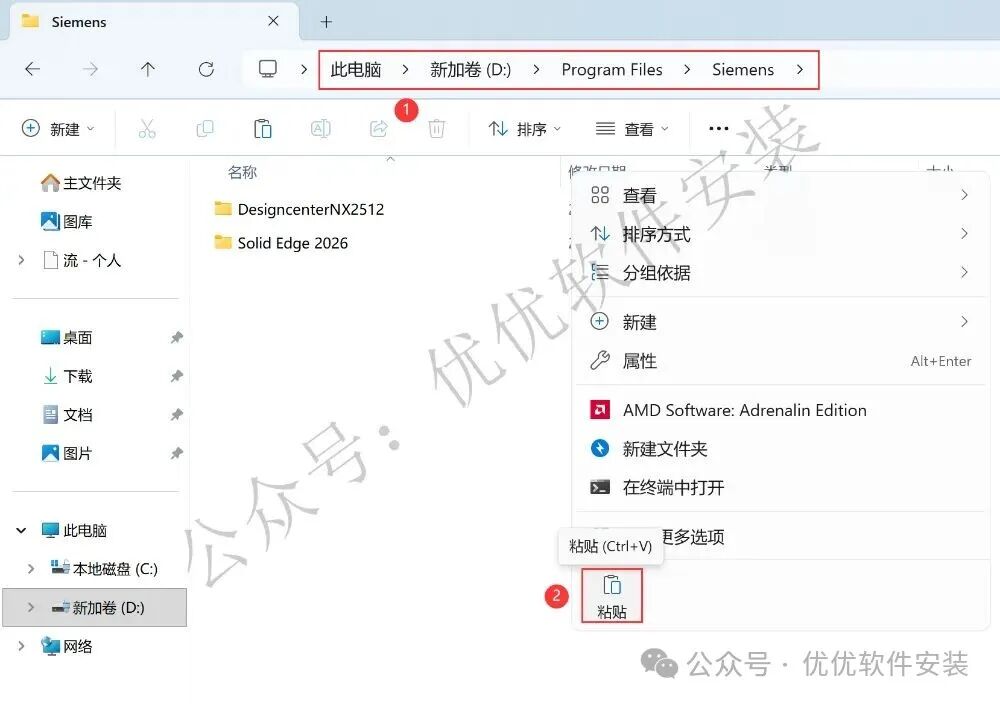
Task: Select 网络 in the sidebar
Action: coord(67,646)
